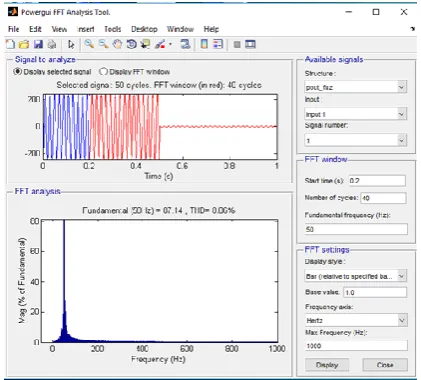Screen dimensions: 421x380
Task: Open the Help menu
Action: (211, 29)
